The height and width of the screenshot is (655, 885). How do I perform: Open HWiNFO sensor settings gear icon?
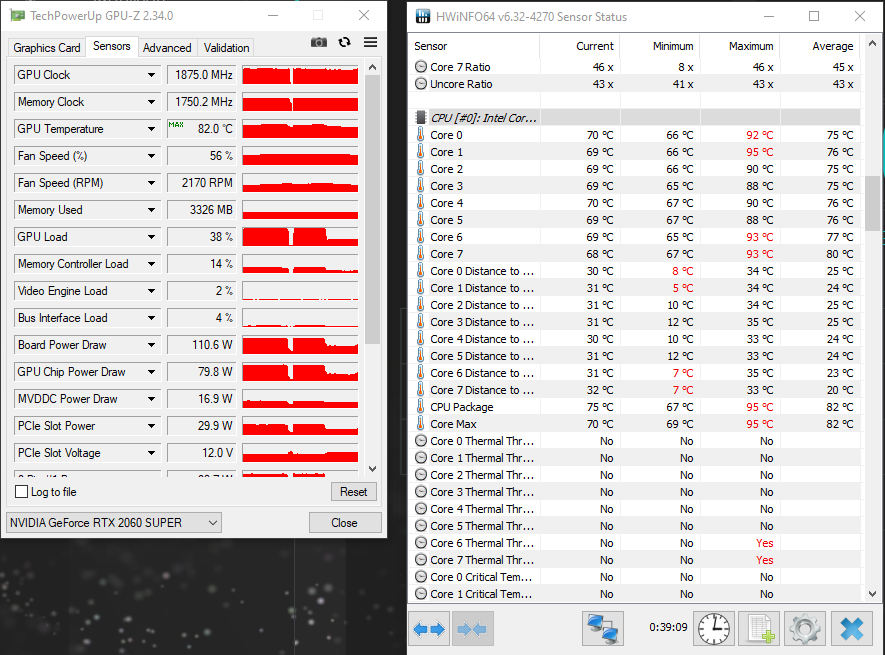(805, 628)
